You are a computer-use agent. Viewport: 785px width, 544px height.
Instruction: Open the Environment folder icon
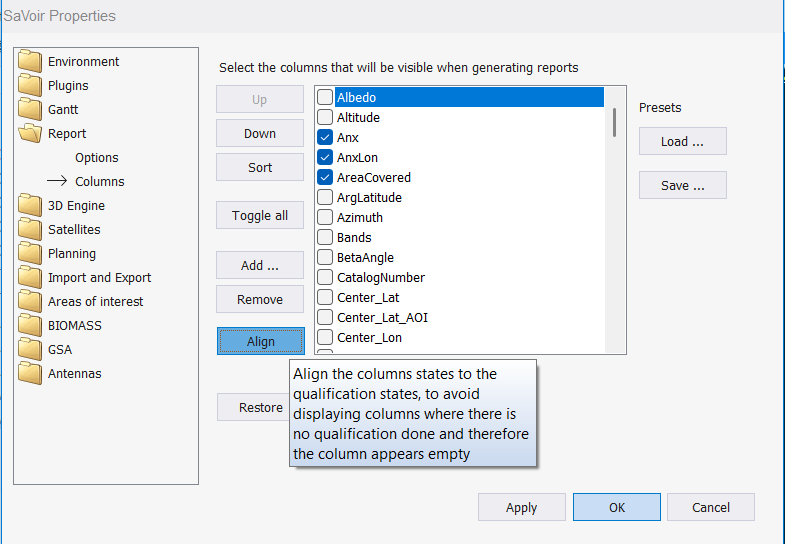30,62
